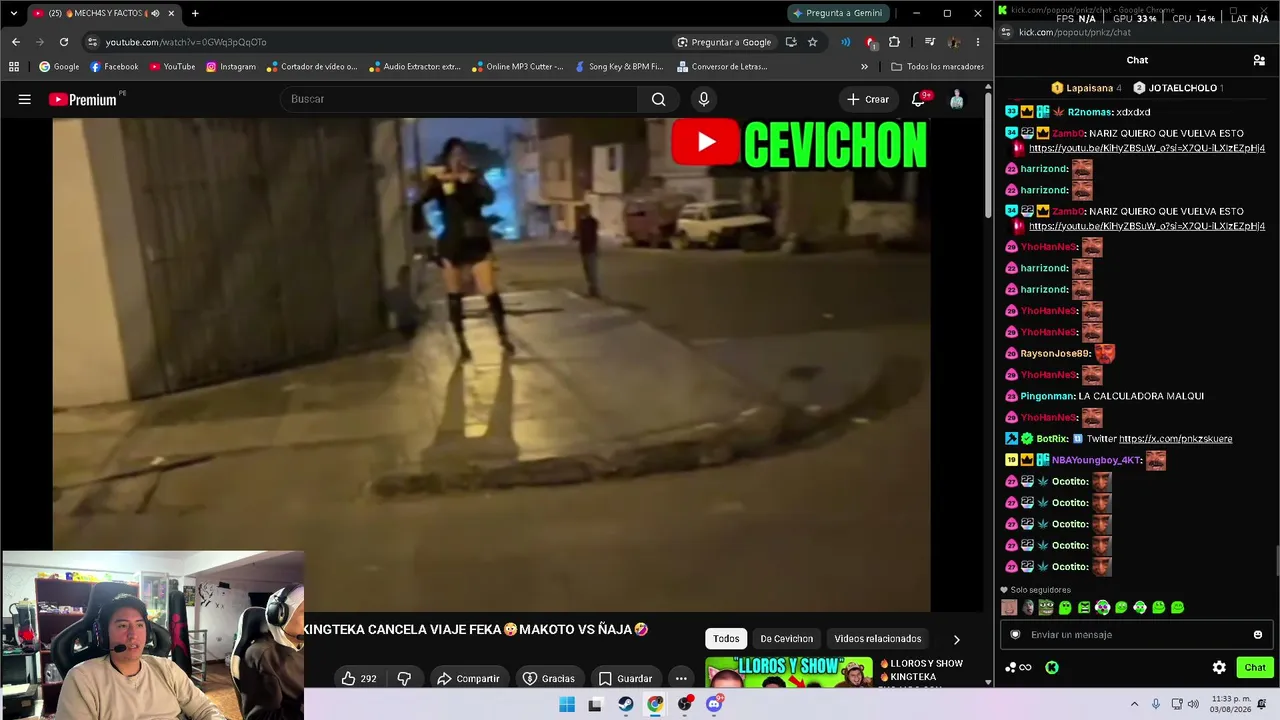Image resolution: width=1280 pixels, height=720 pixels.
Task: Open Chrome three-dot menu
Action: (977, 42)
